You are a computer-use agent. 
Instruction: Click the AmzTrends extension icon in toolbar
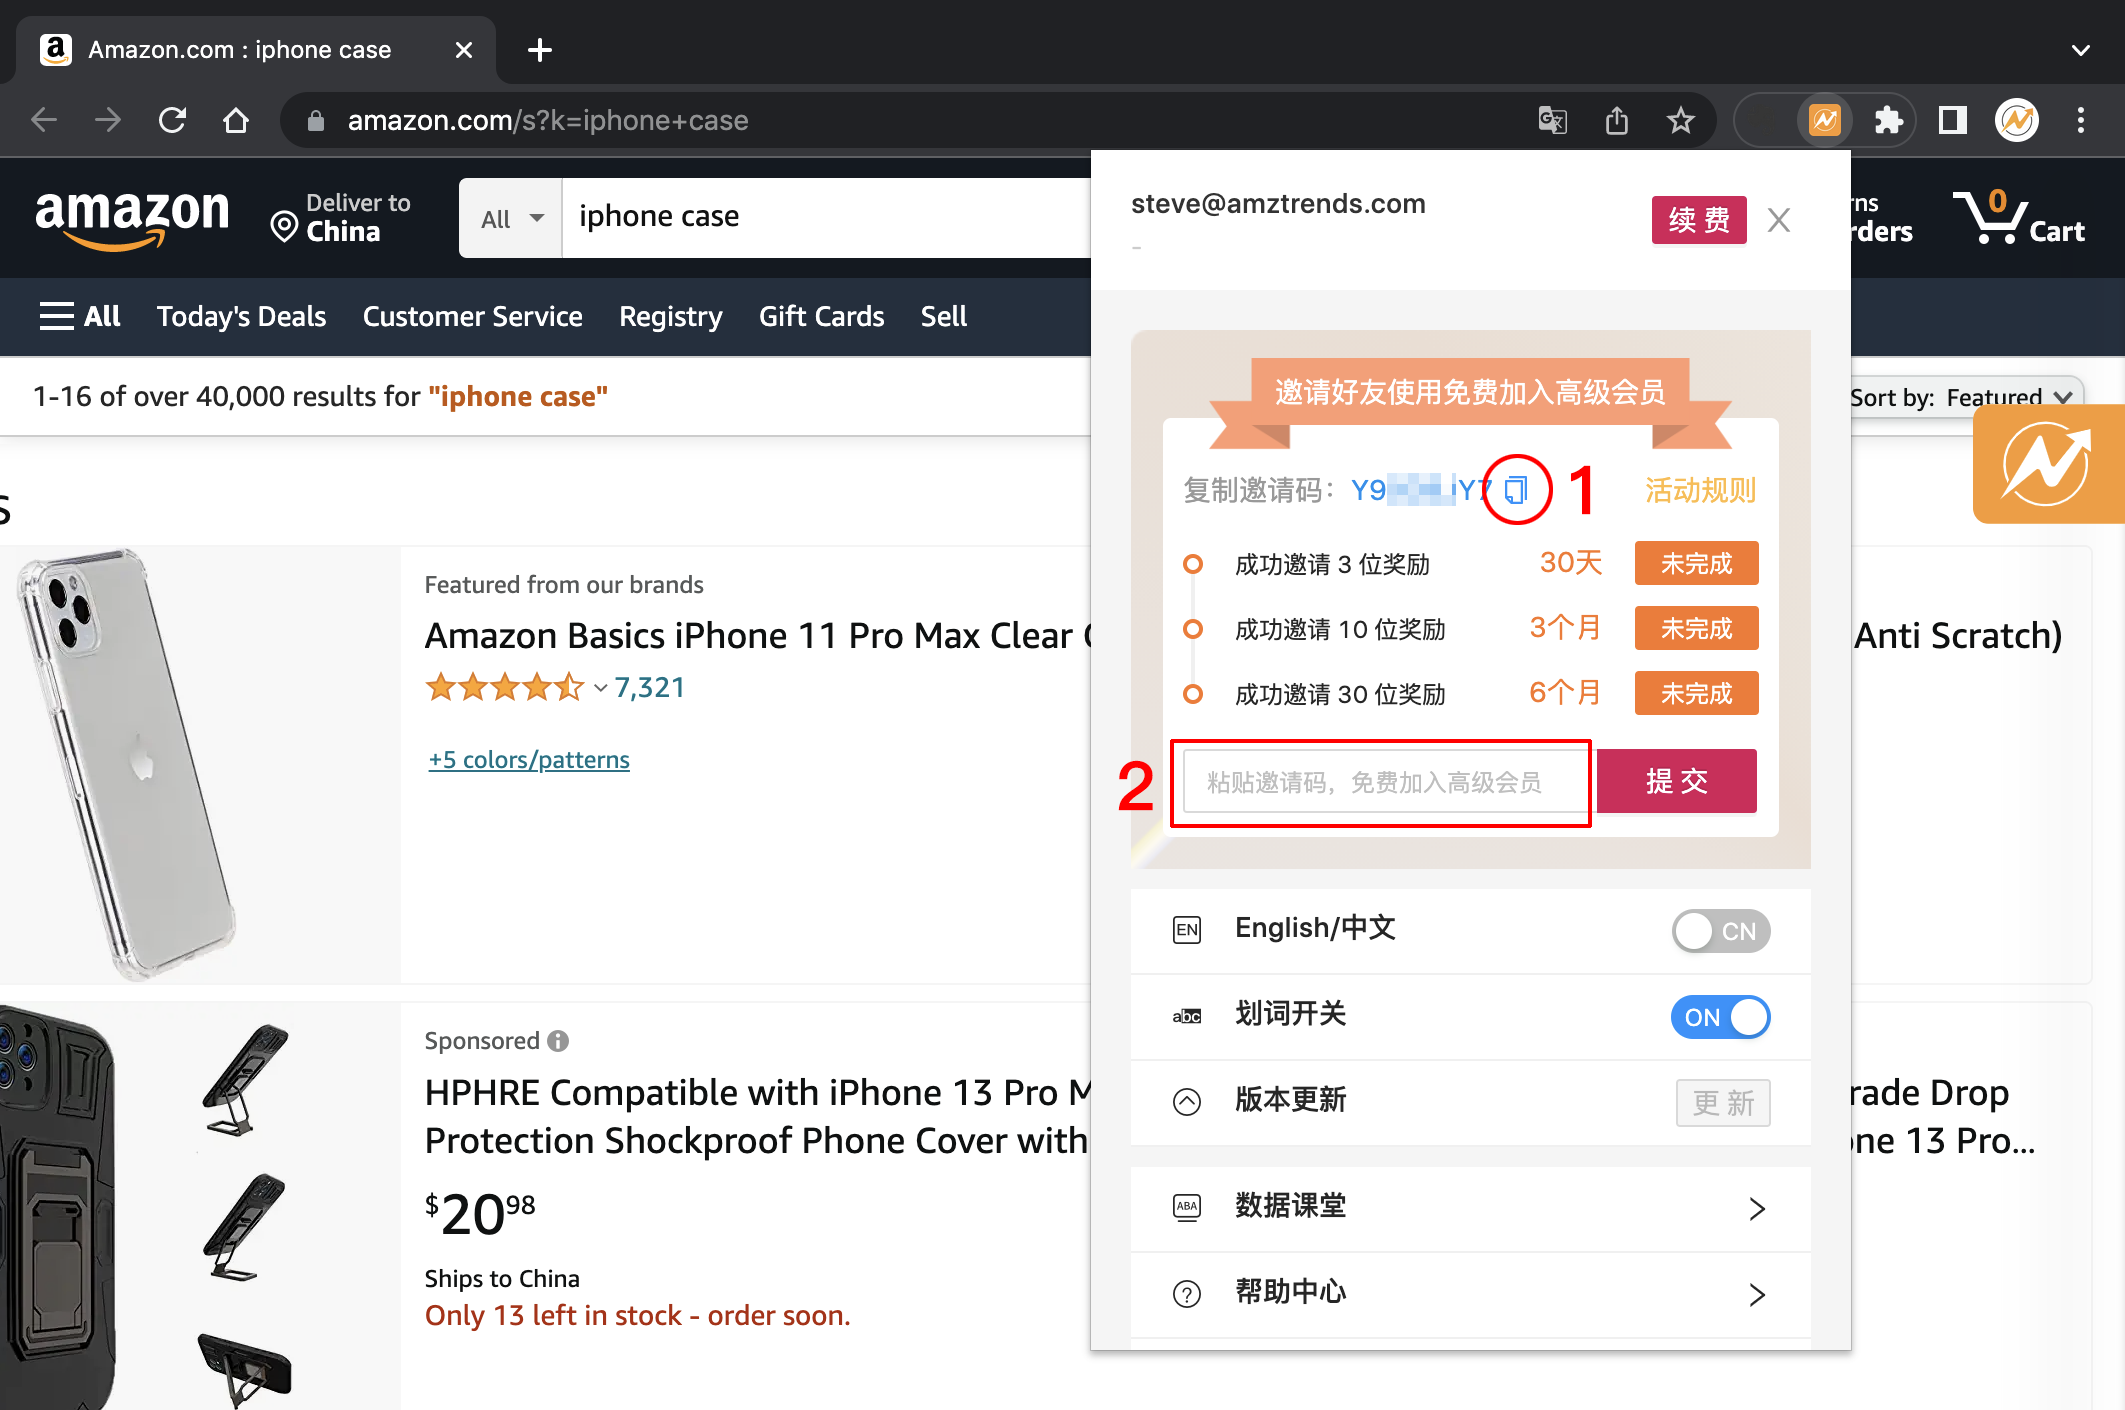click(1825, 121)
